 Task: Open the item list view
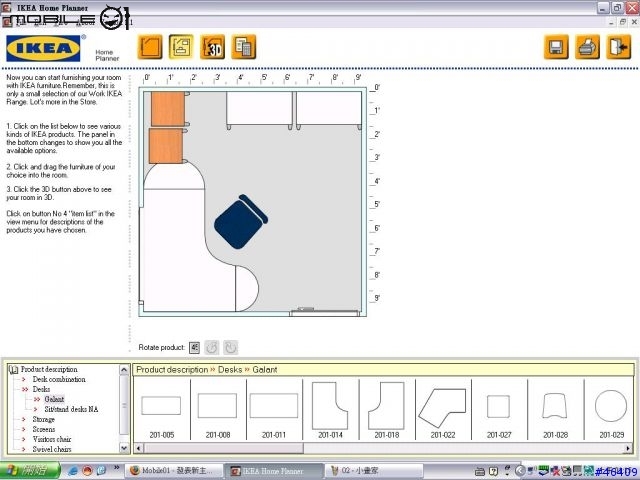click(244, 47)
